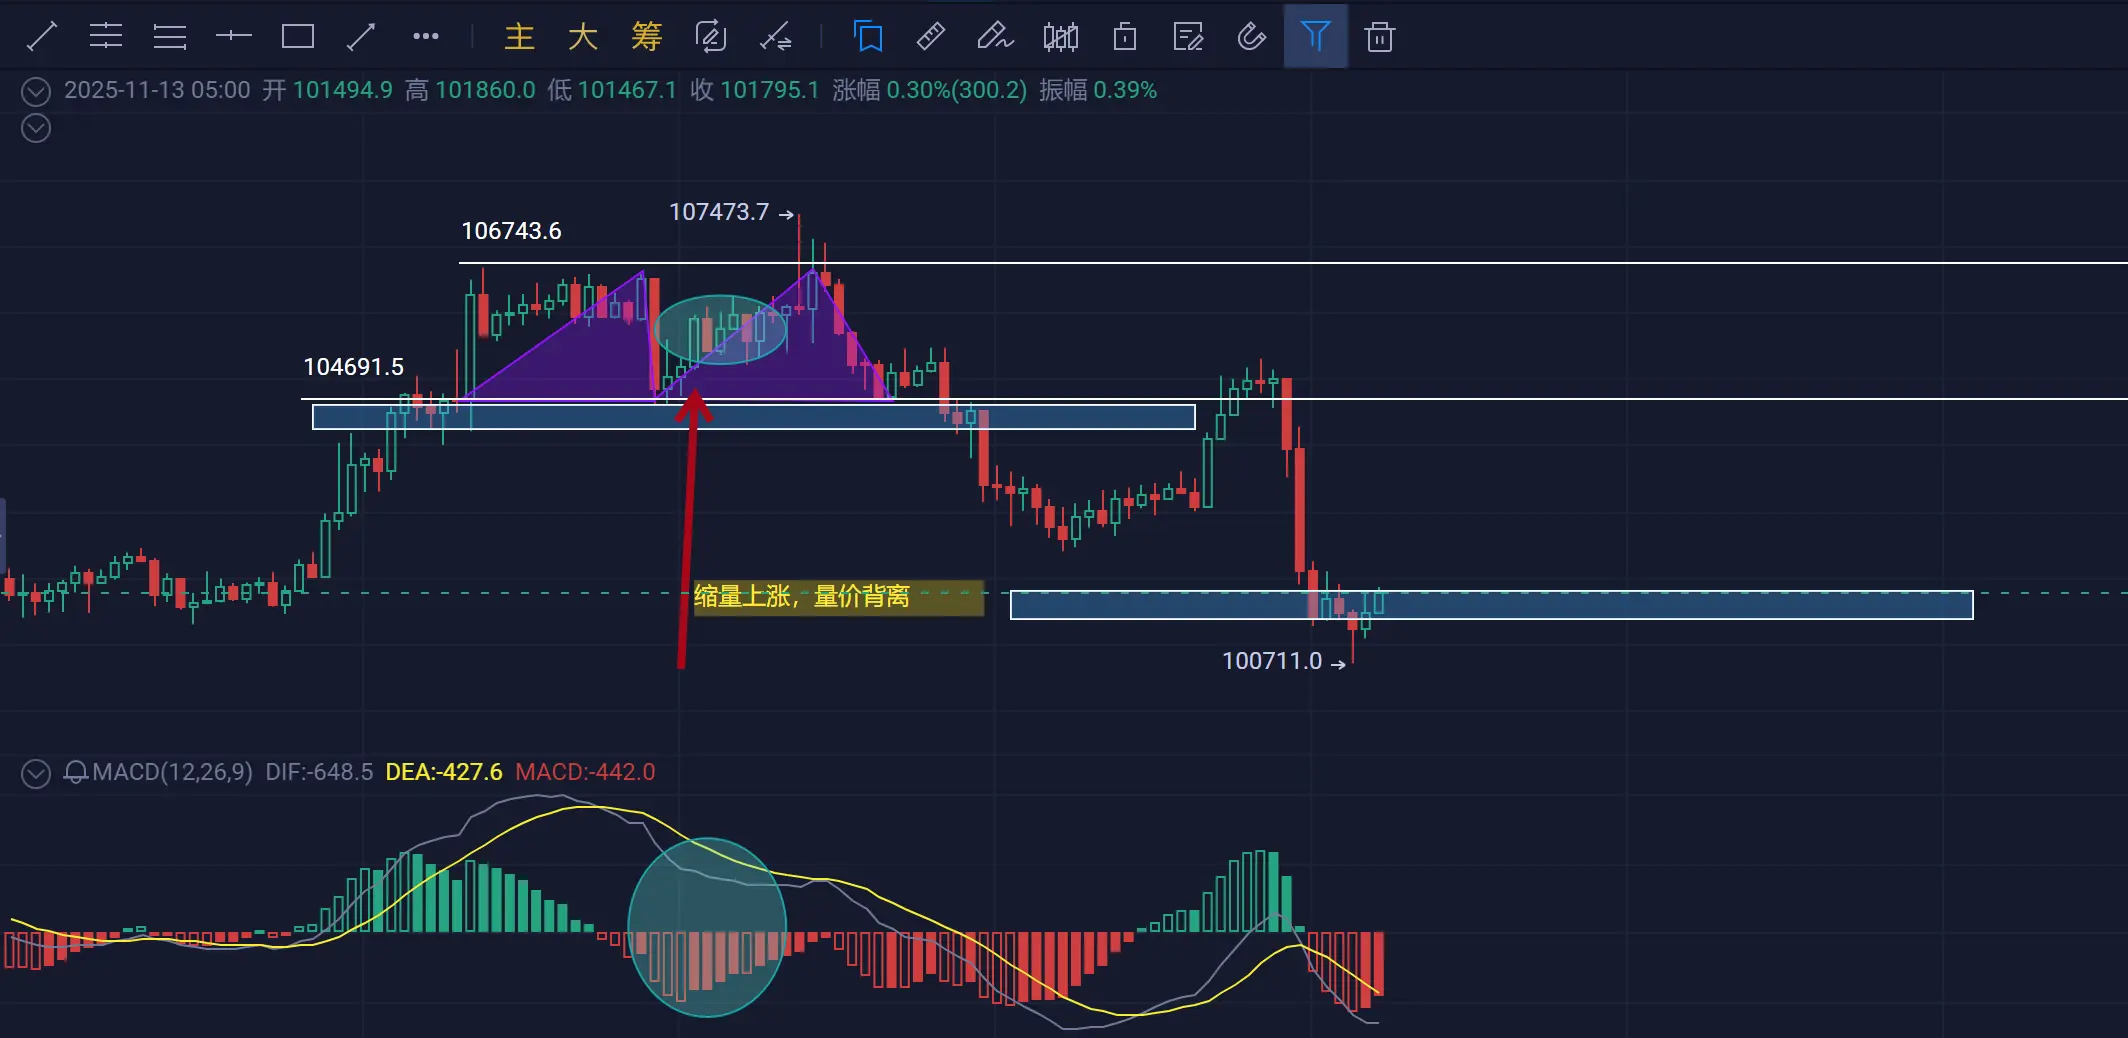Screen dimensions: 2128x1038
Task: Select the yellow 缩量上涨，量价背离 text annotation
Action: pos(802,597)
